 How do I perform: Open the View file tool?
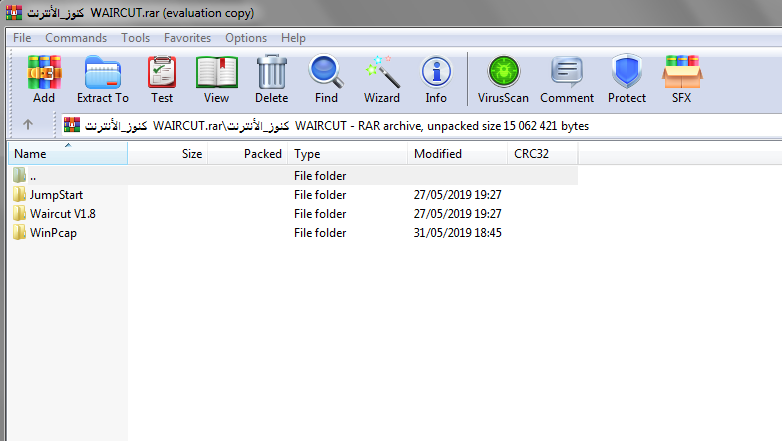point(216,79)
